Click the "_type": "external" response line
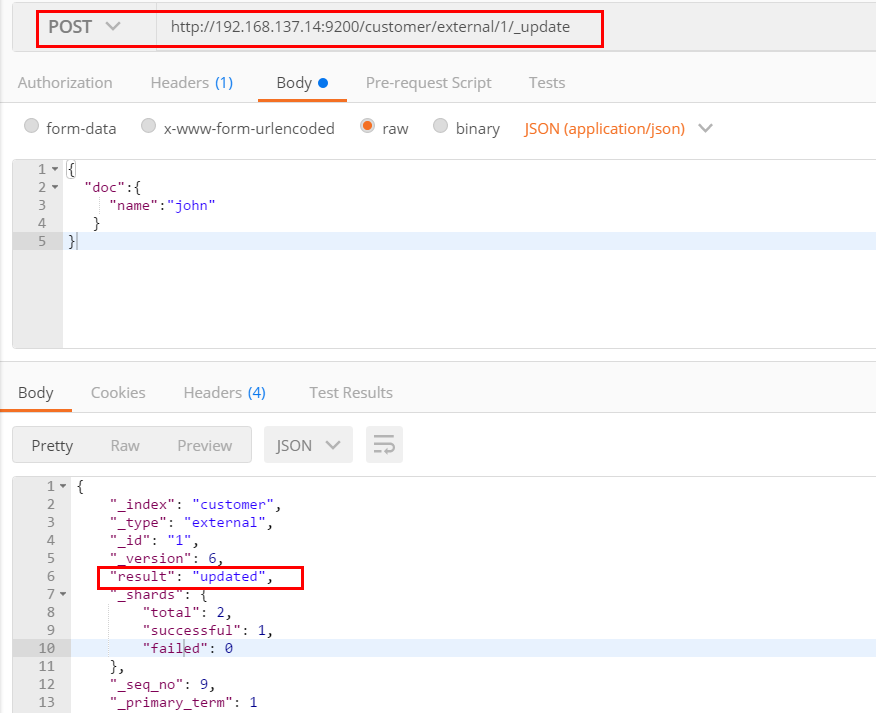 (191, 522)
